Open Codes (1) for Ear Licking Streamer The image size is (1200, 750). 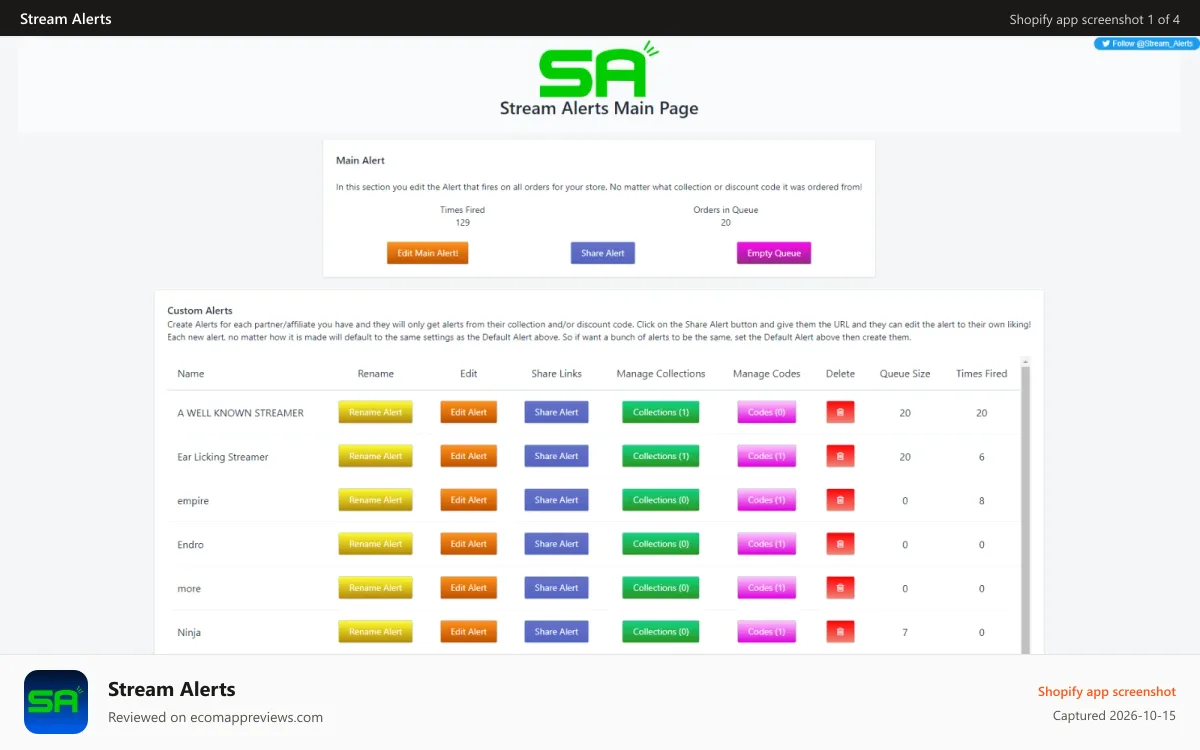[x=767, y=456]
